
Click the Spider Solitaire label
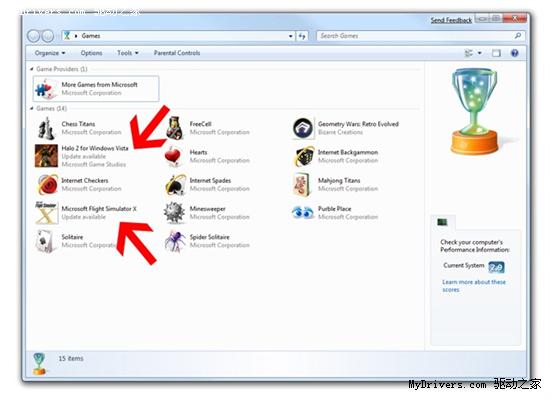click(209, 237)
